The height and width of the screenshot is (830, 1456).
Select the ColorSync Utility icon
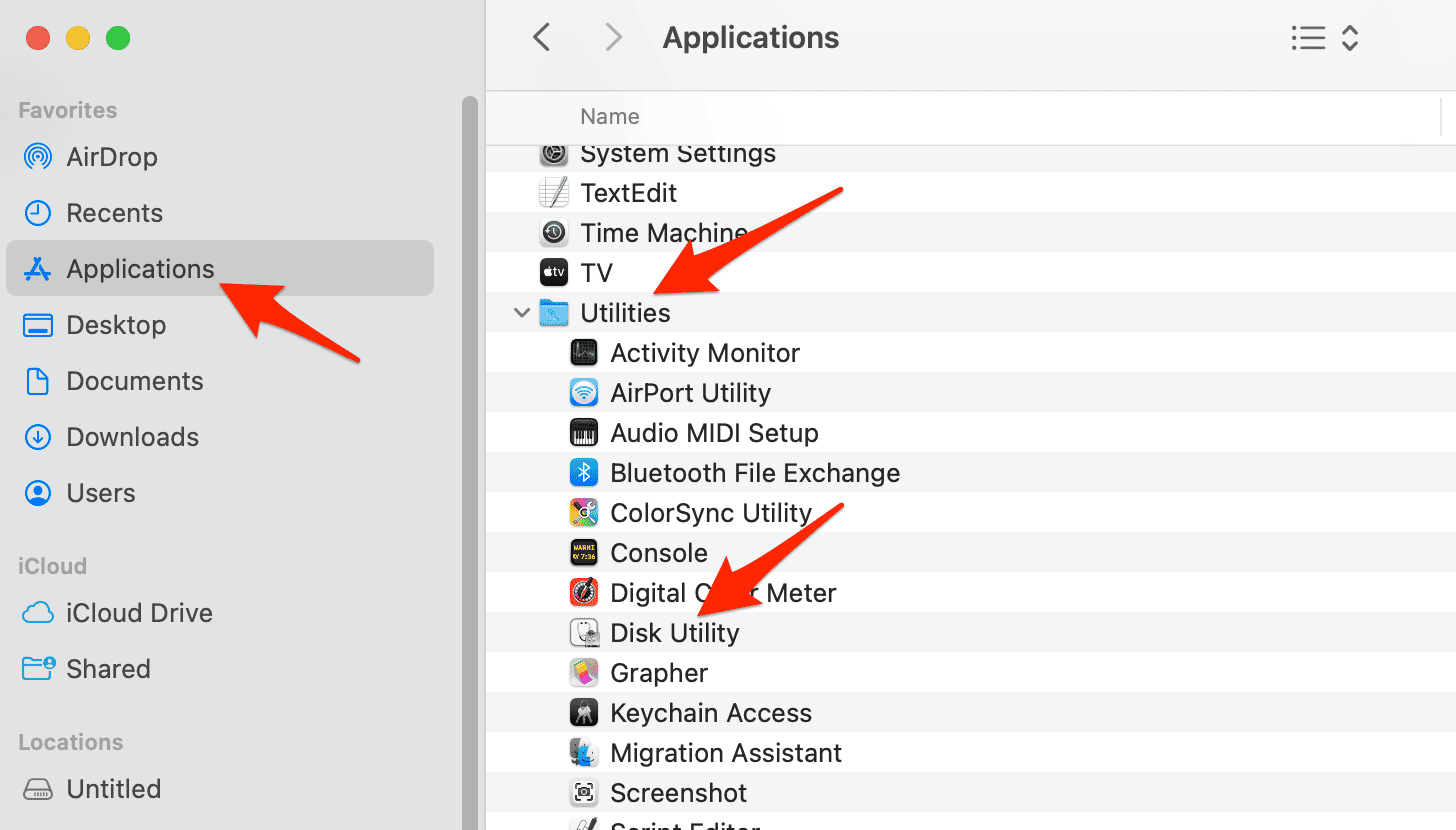(x=583, y=513)
